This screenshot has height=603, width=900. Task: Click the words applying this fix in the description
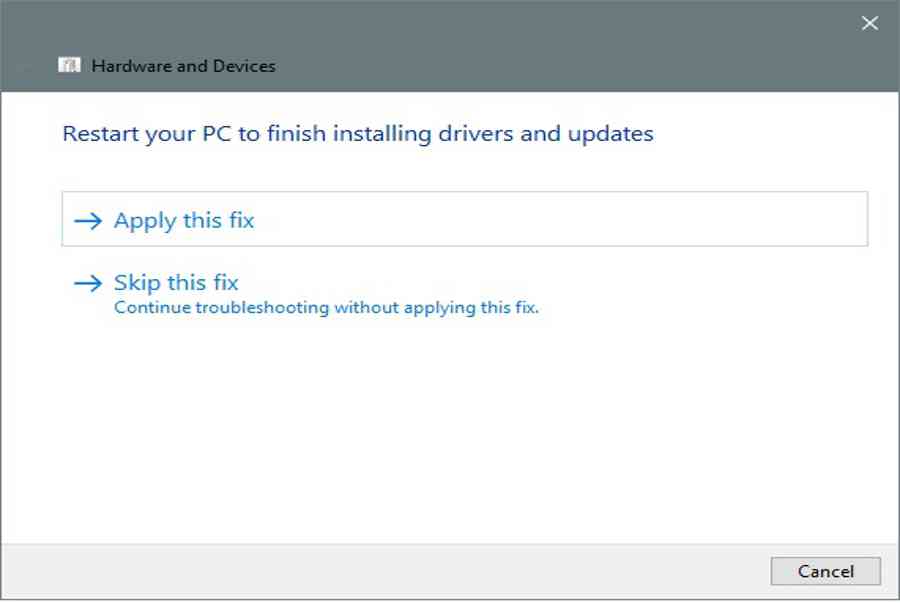[x=471, y=308]
